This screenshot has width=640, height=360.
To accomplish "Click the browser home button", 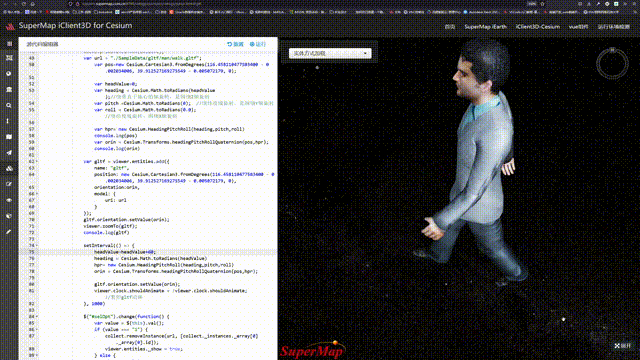I will (x=33, y=4).
